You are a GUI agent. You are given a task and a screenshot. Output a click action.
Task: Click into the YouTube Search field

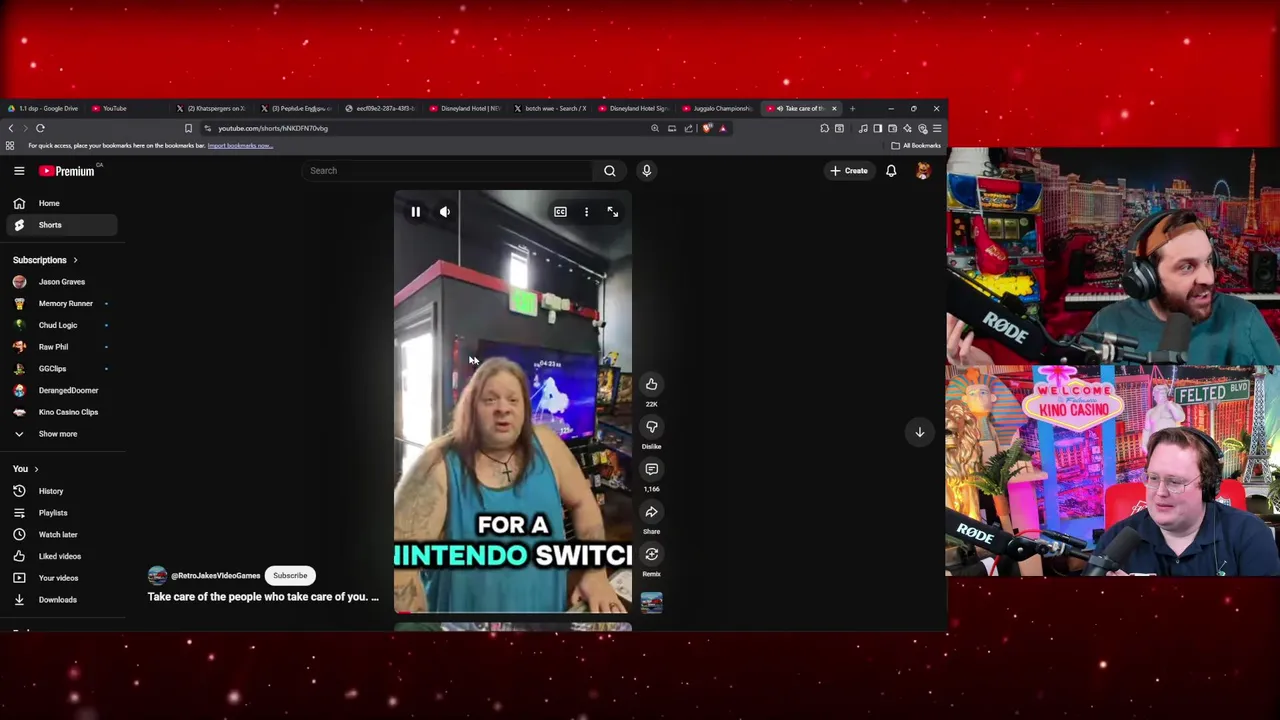click(x=447, y=171)
